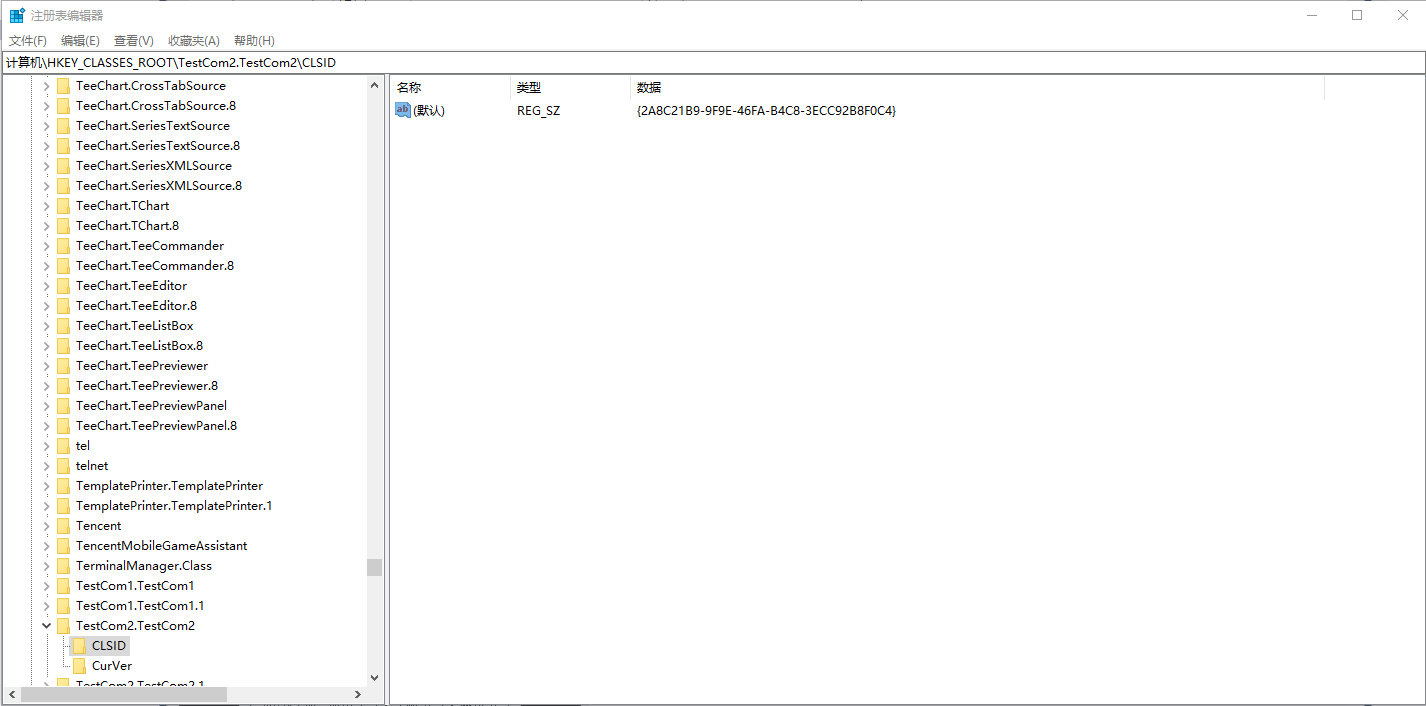Open the 编辑(E) menu
This screenshot has width=1426, height=706.
(80, 40)
